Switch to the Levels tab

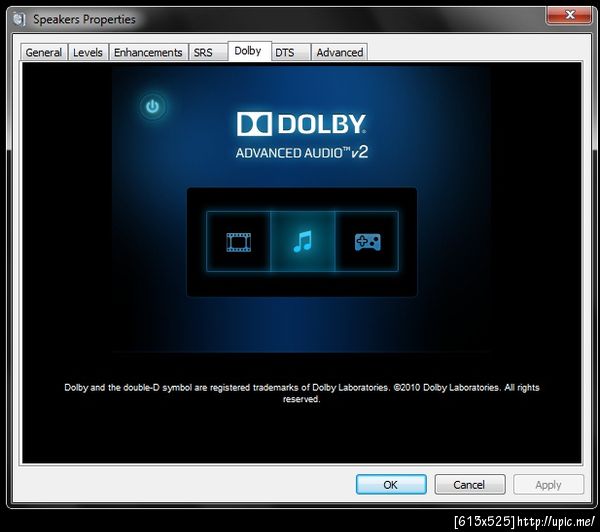[88, 52]
